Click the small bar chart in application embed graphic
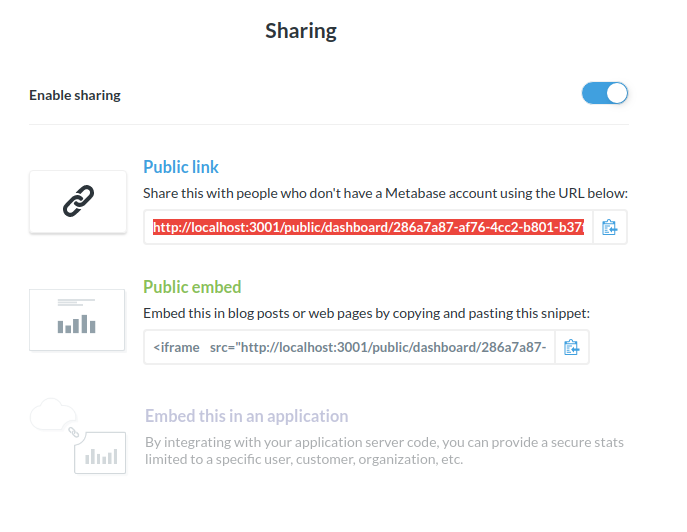Screen dimensions: 687x532 pyautogui.click(x=101, y=456)
